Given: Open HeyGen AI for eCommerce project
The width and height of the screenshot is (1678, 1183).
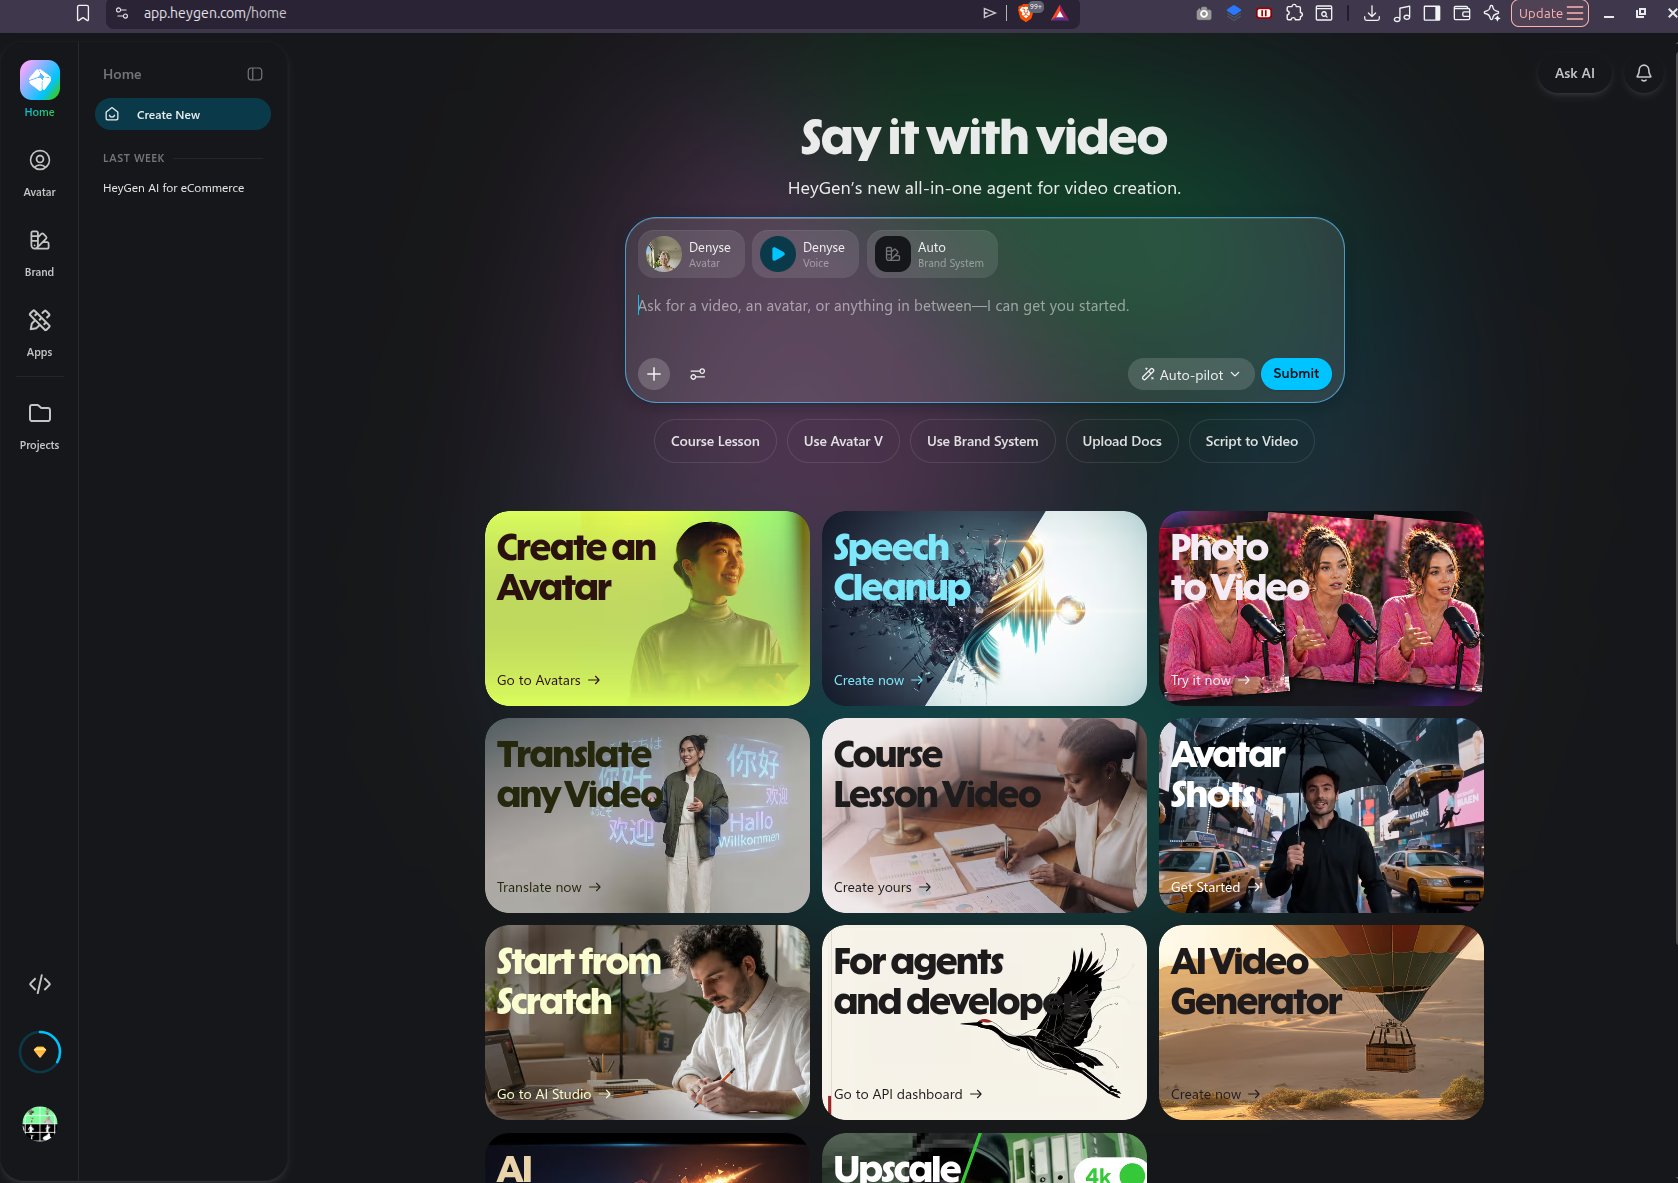Looking at the screenshot, I should pos(174,188).
